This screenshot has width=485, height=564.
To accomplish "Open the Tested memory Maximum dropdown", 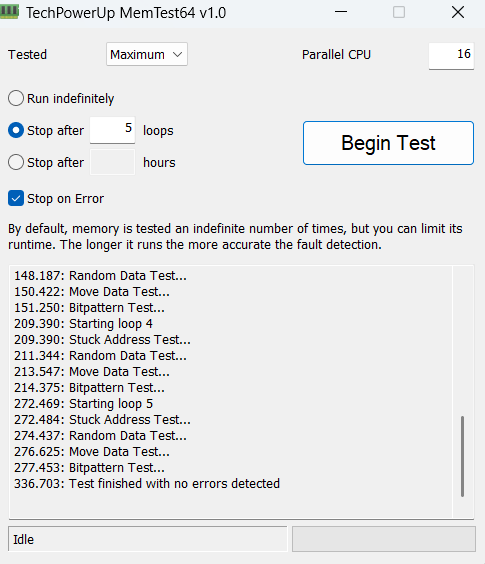I will 147,54.
